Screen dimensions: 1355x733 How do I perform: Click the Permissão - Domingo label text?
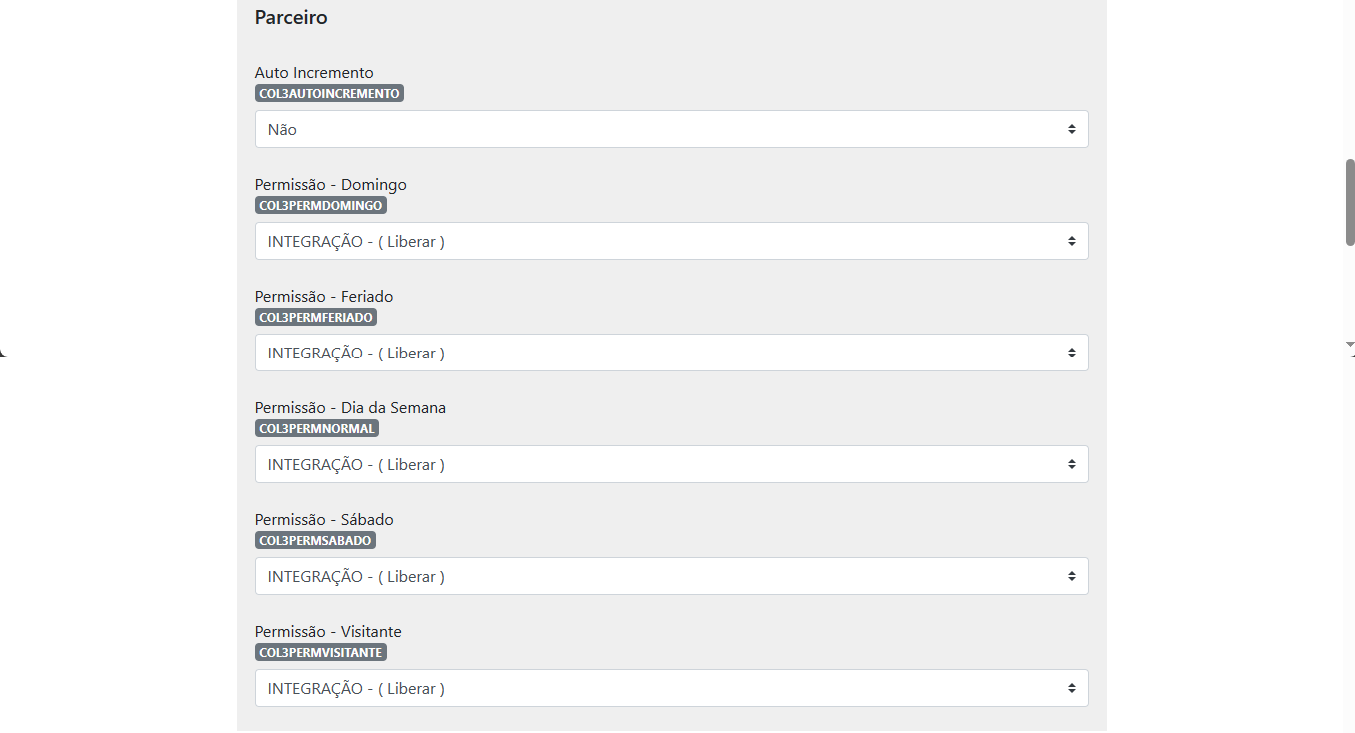331,184
